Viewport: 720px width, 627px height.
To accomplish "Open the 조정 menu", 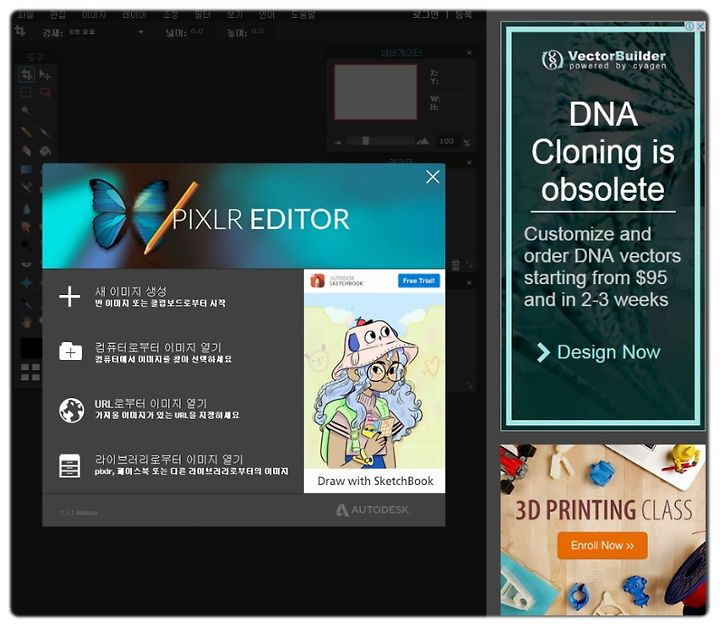I will point(170,15).
